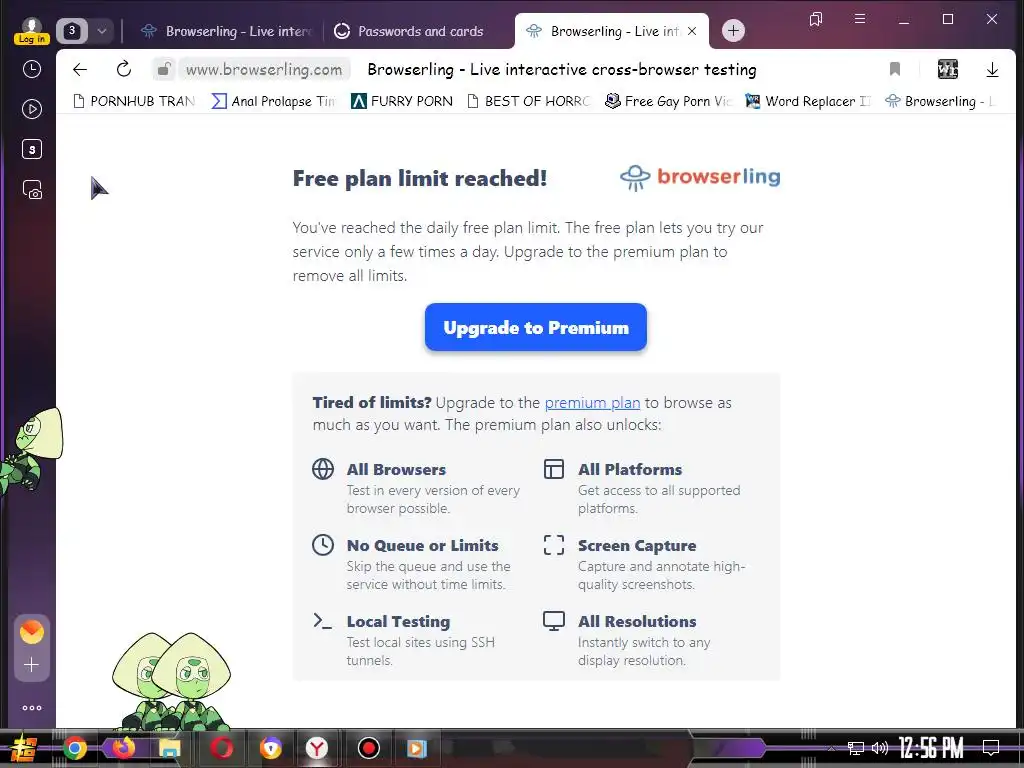The image size is (1024, 768).
Task: Click Upgrade to Premium button
Action: (x=536, y=327)
